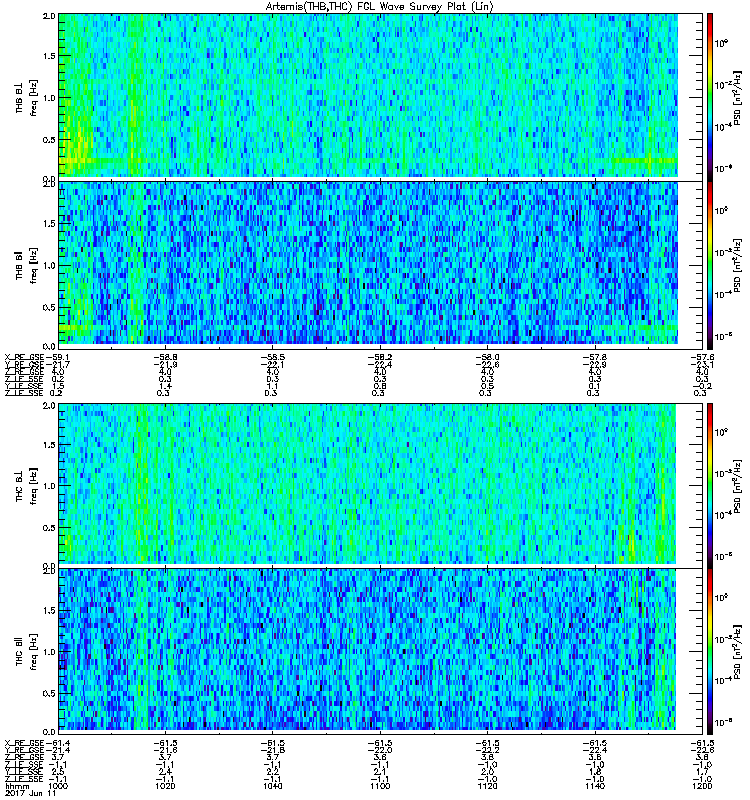Click the THC Y_RE_GSE value '-22.2'
Screen dimensions: 750x800
487,750
